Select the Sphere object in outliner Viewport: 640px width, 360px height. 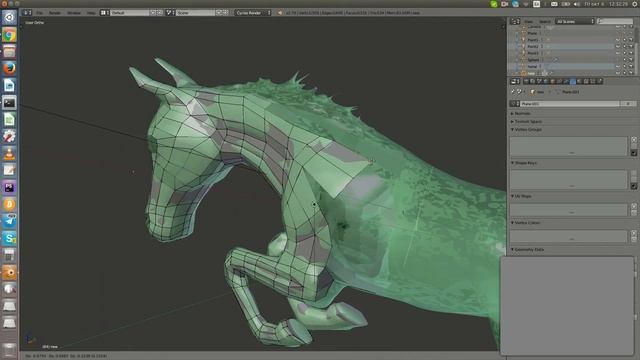pyautogui.click(x=533, y=60)
